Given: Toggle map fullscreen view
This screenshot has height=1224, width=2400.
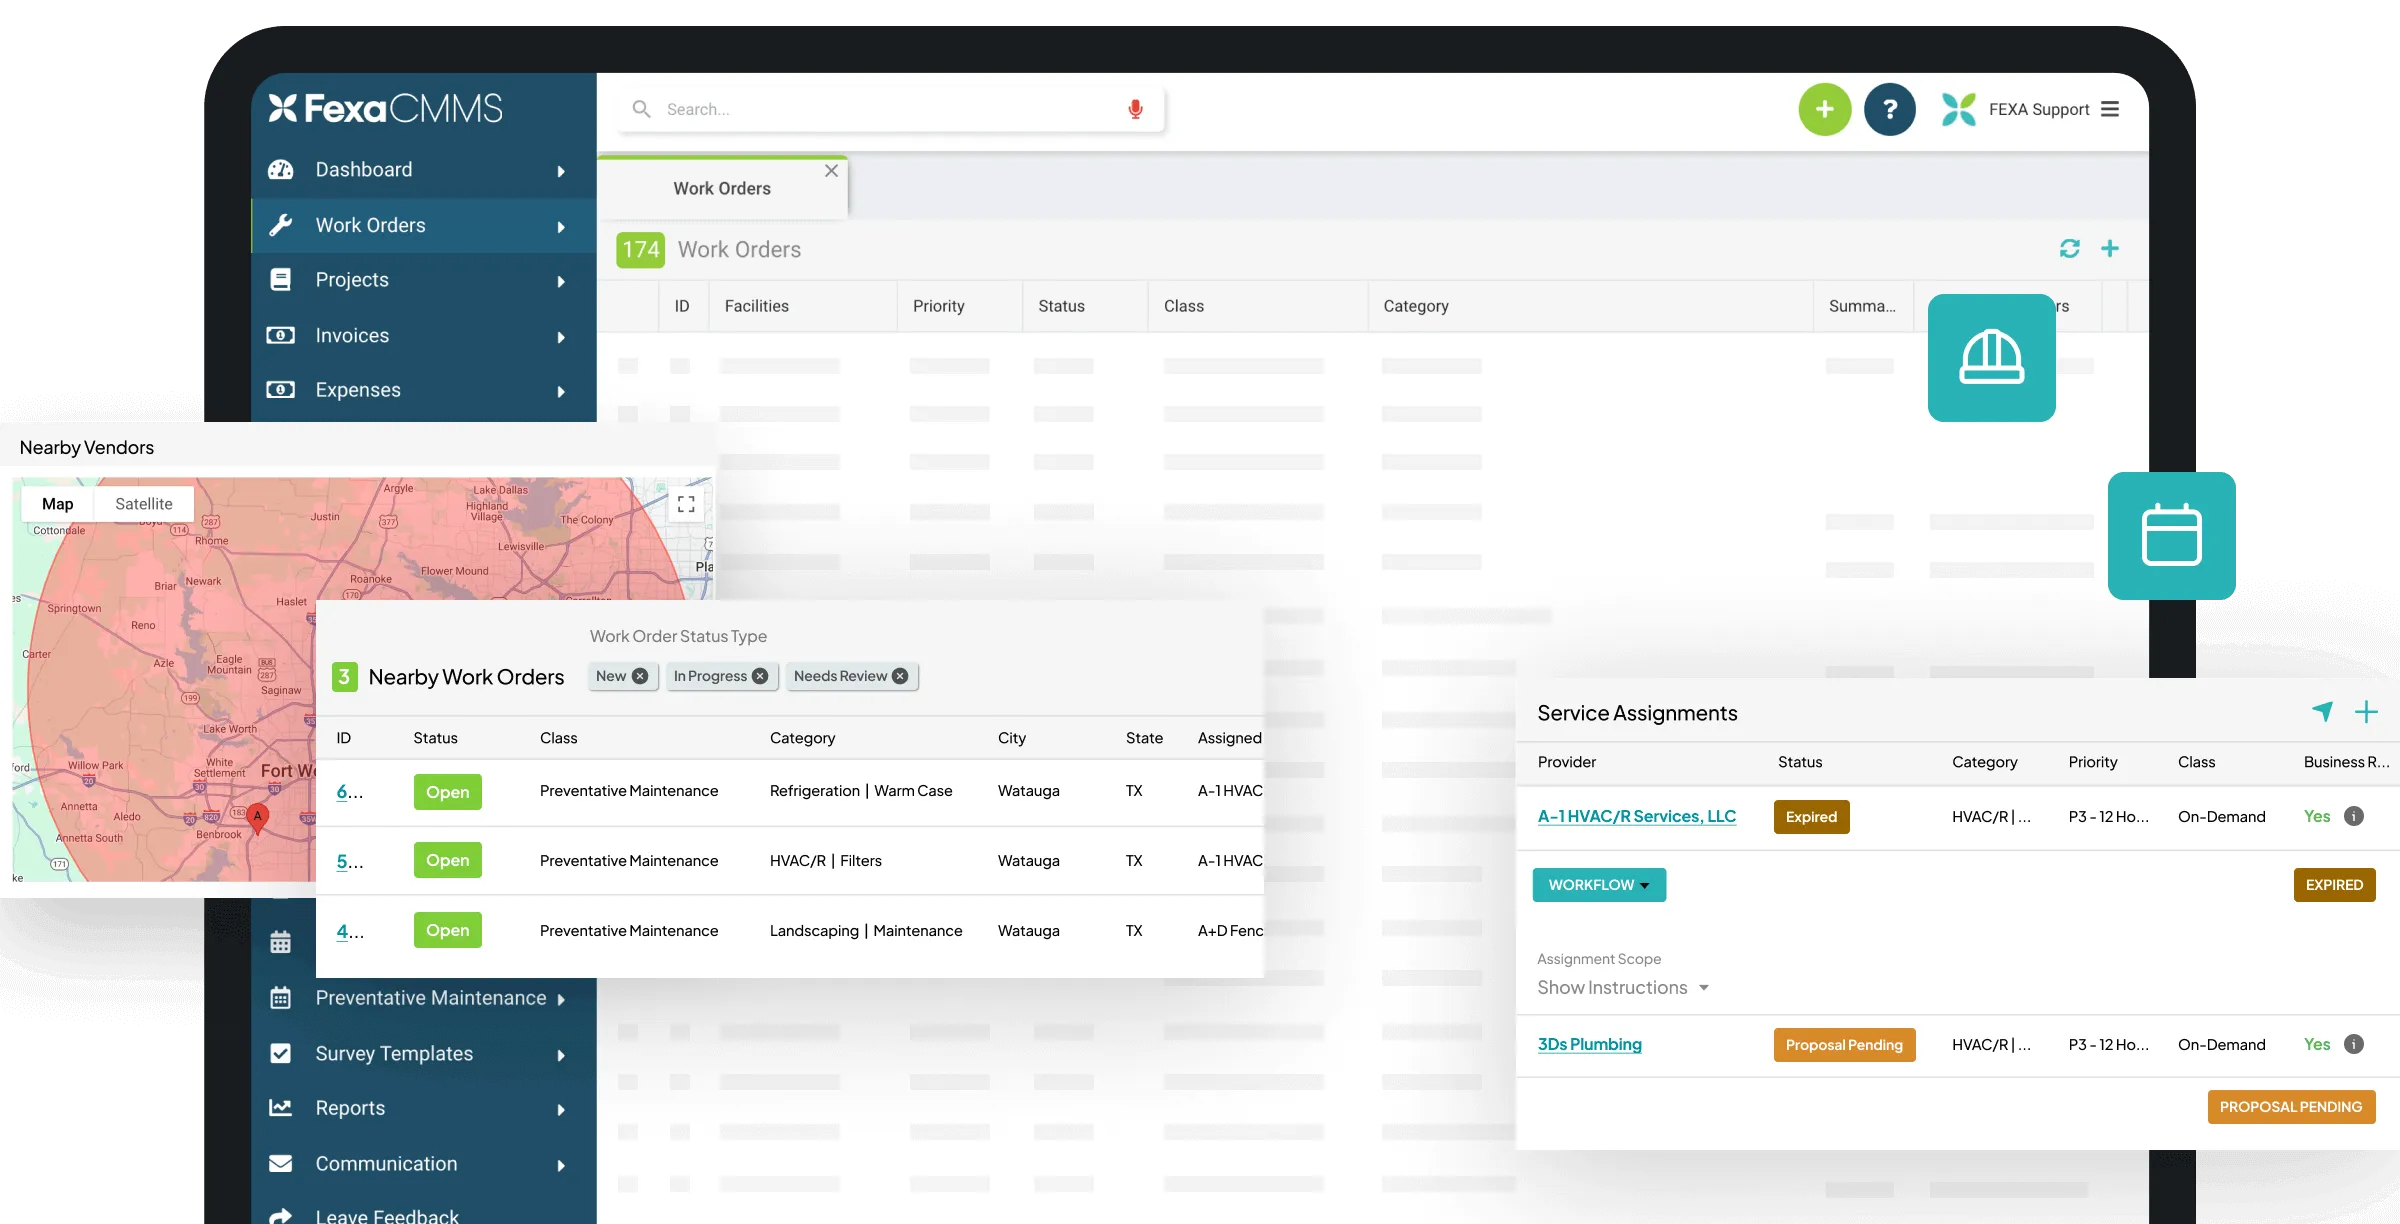Looking at the screenshot, I should click(686, 504).
